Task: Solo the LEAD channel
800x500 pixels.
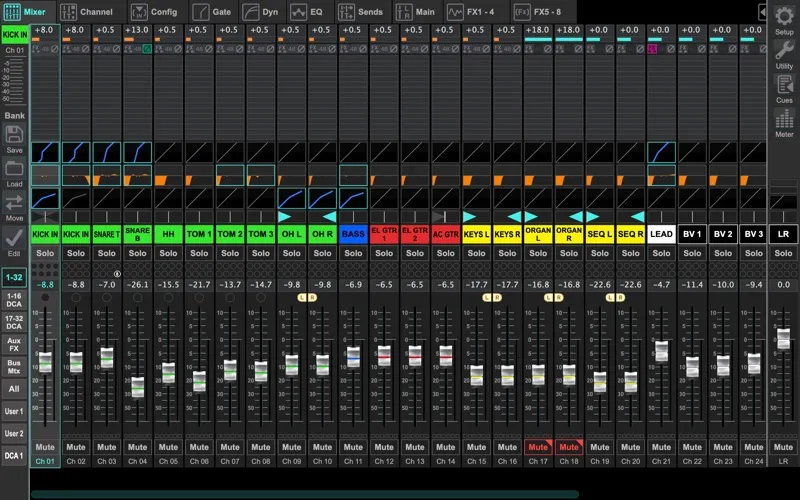Action: pyautogui.click(x=661, y=253)
